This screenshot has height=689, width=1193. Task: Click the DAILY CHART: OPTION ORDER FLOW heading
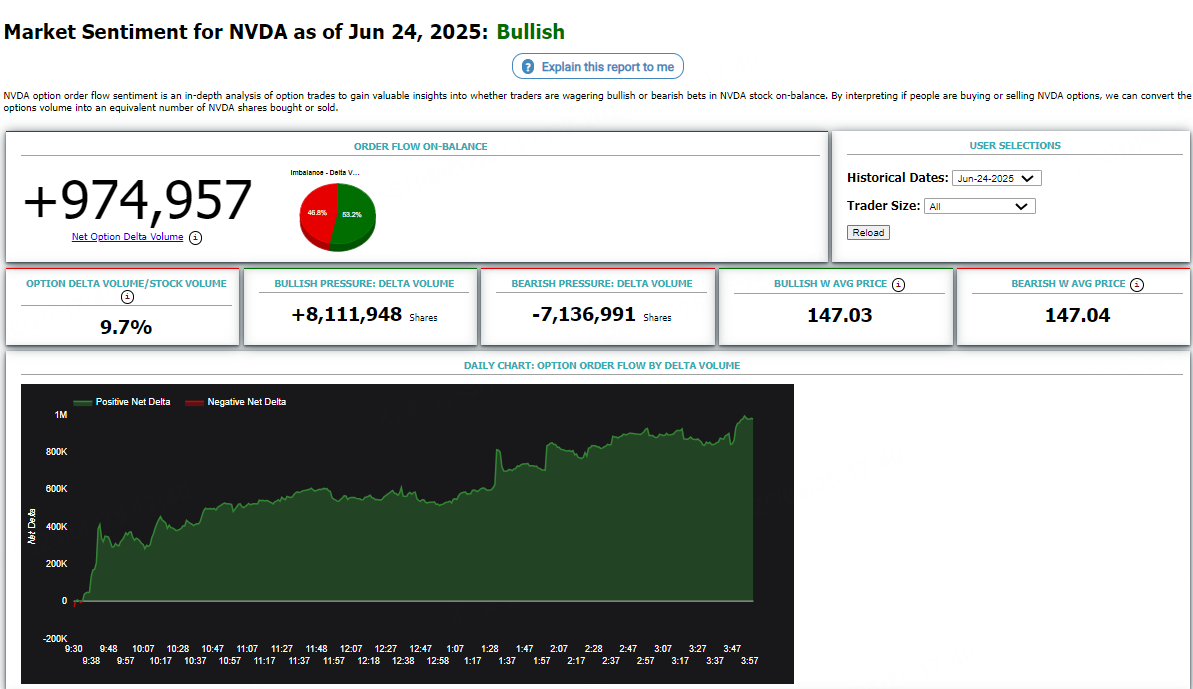[x=602, y=366]
